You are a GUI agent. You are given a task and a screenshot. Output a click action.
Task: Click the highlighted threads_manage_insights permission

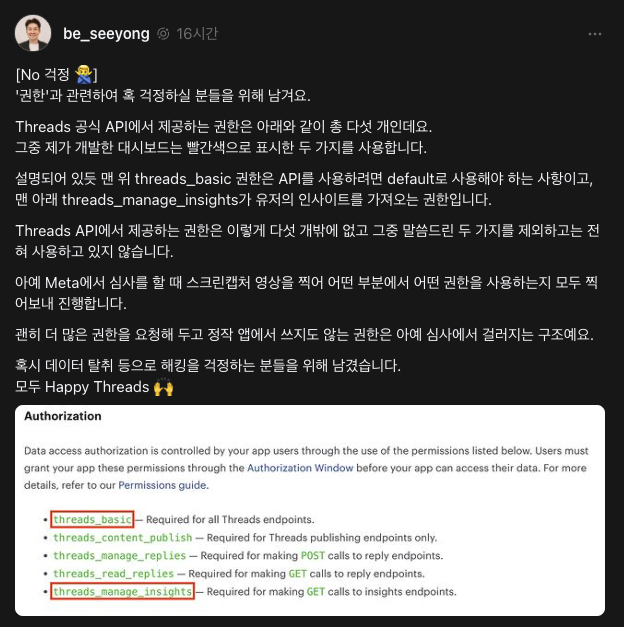pyautogui.click(x=122, y=591)
